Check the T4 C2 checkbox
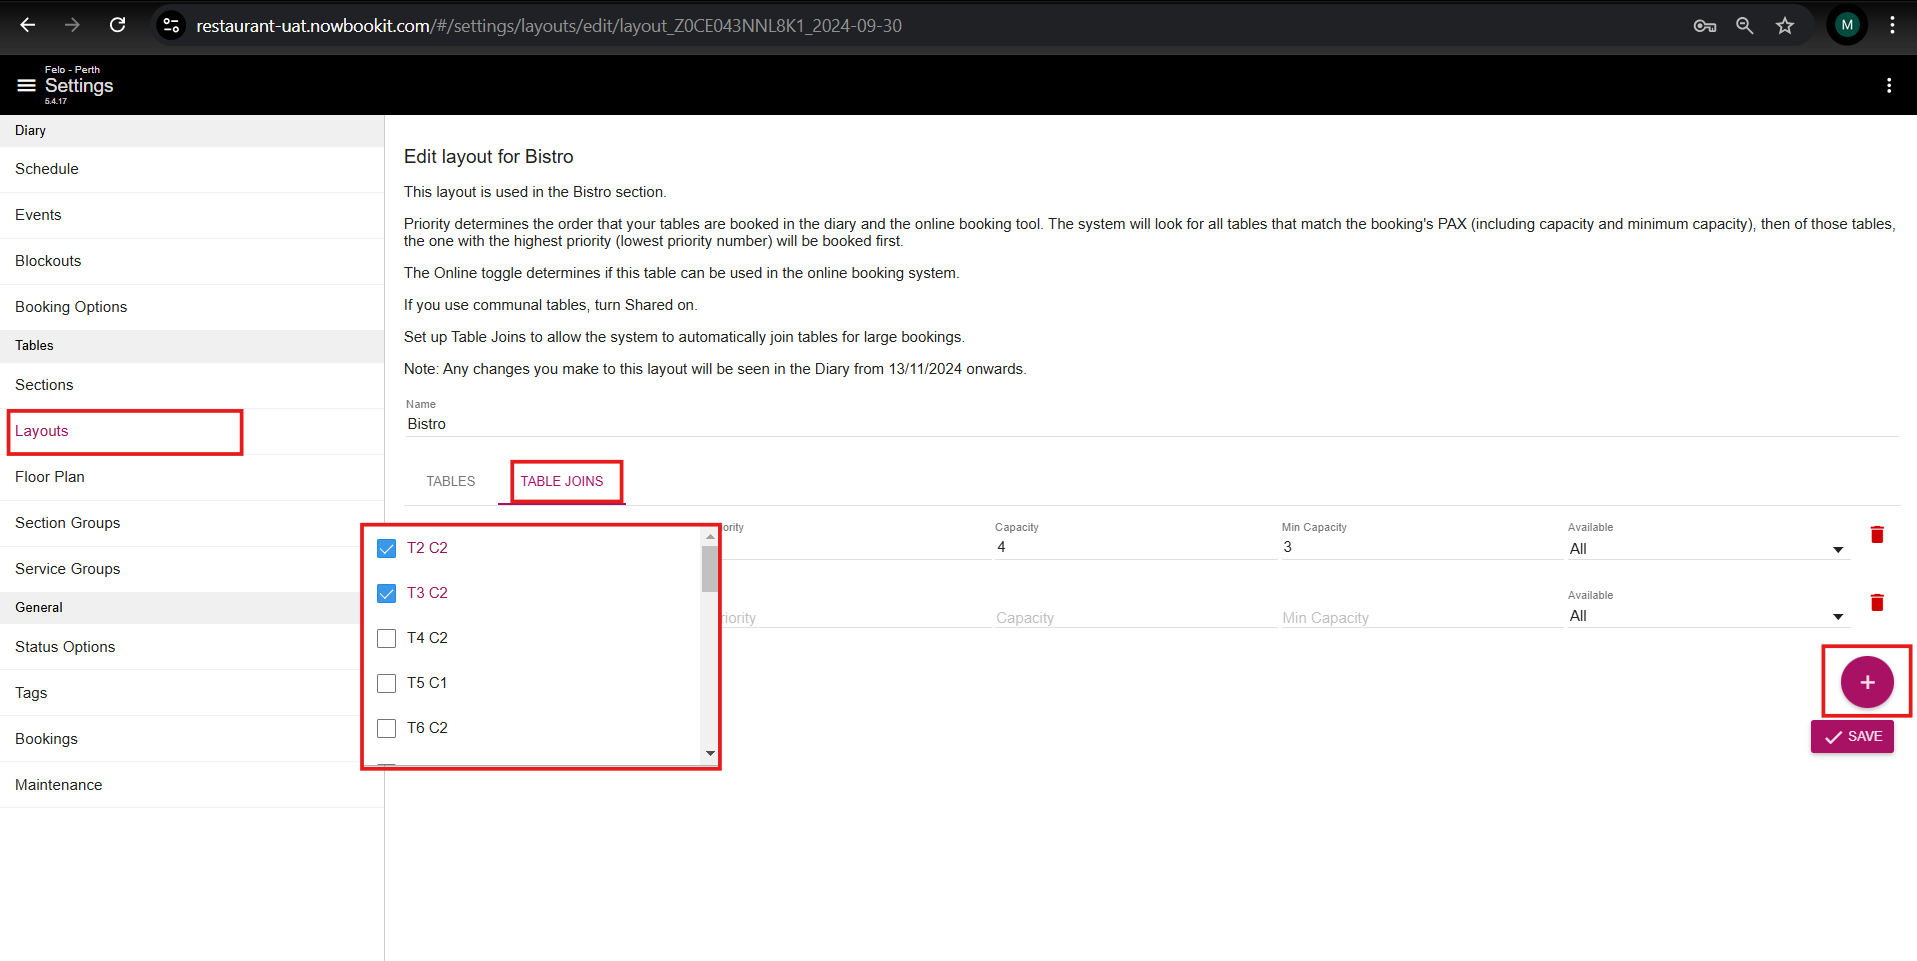 tap(386, 638)
